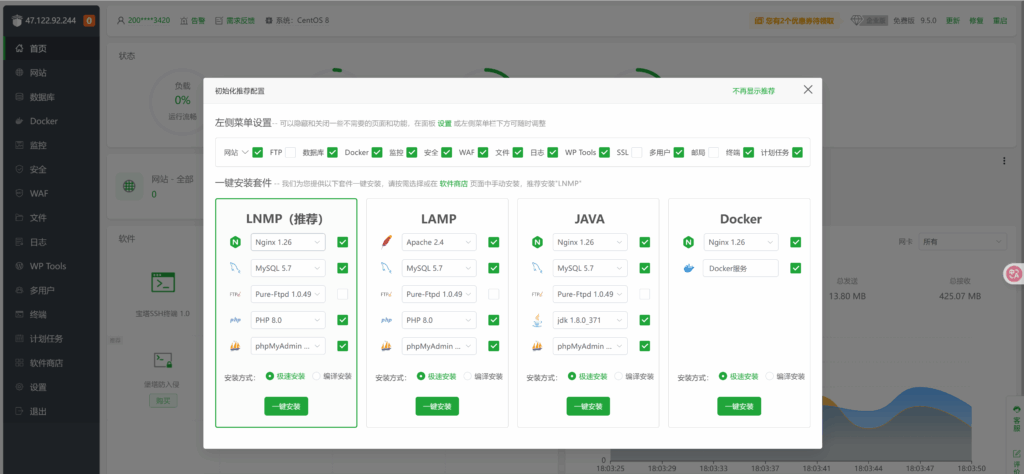Toggle the 计划任务 menu checkbox
The height and width of the screenshot is (474, 1024).
click(x=797, y=153)
